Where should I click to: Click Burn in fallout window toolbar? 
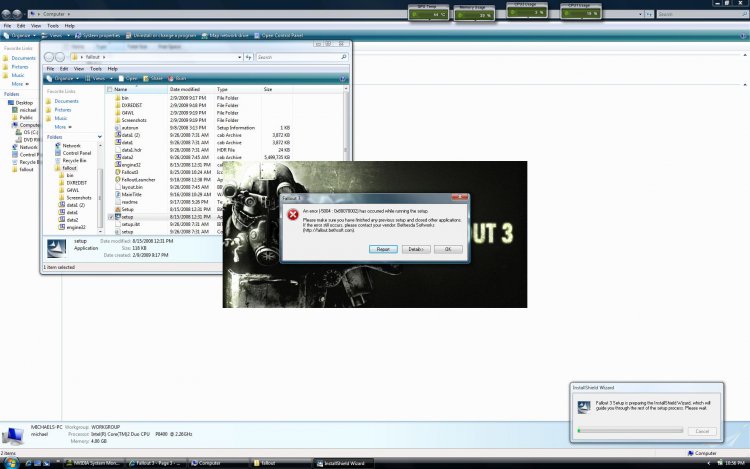click(177, 78)
